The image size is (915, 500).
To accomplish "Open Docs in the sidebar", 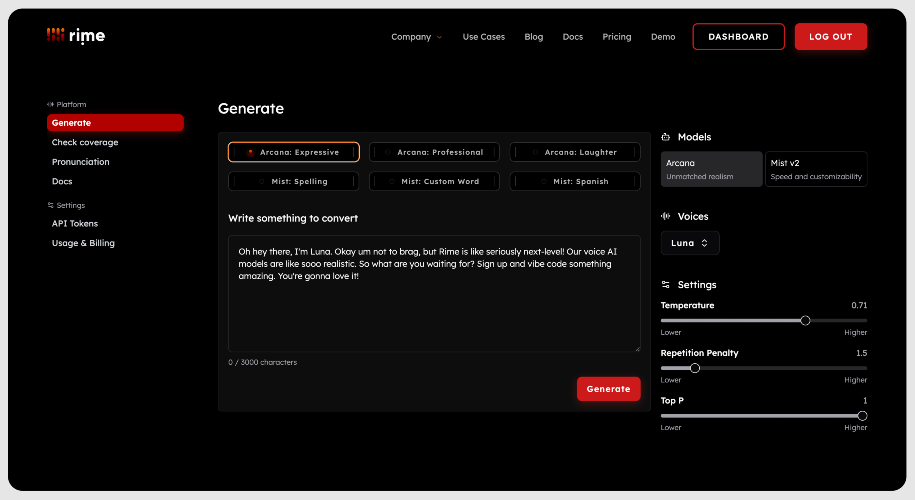I will point(62,181).
